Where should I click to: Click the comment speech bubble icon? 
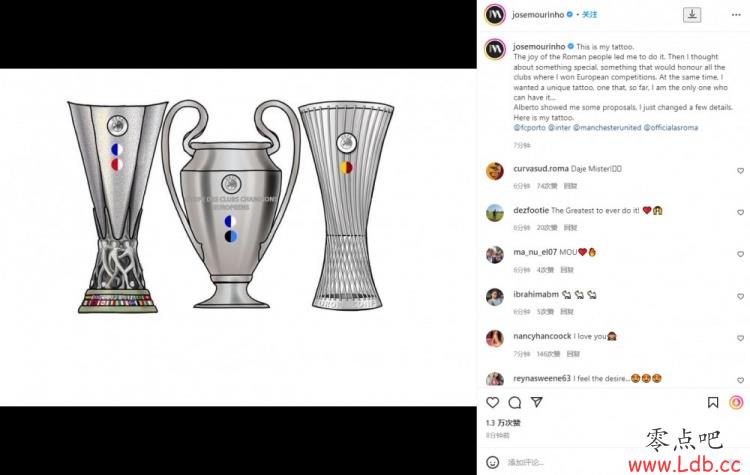[x=515, y=402]
